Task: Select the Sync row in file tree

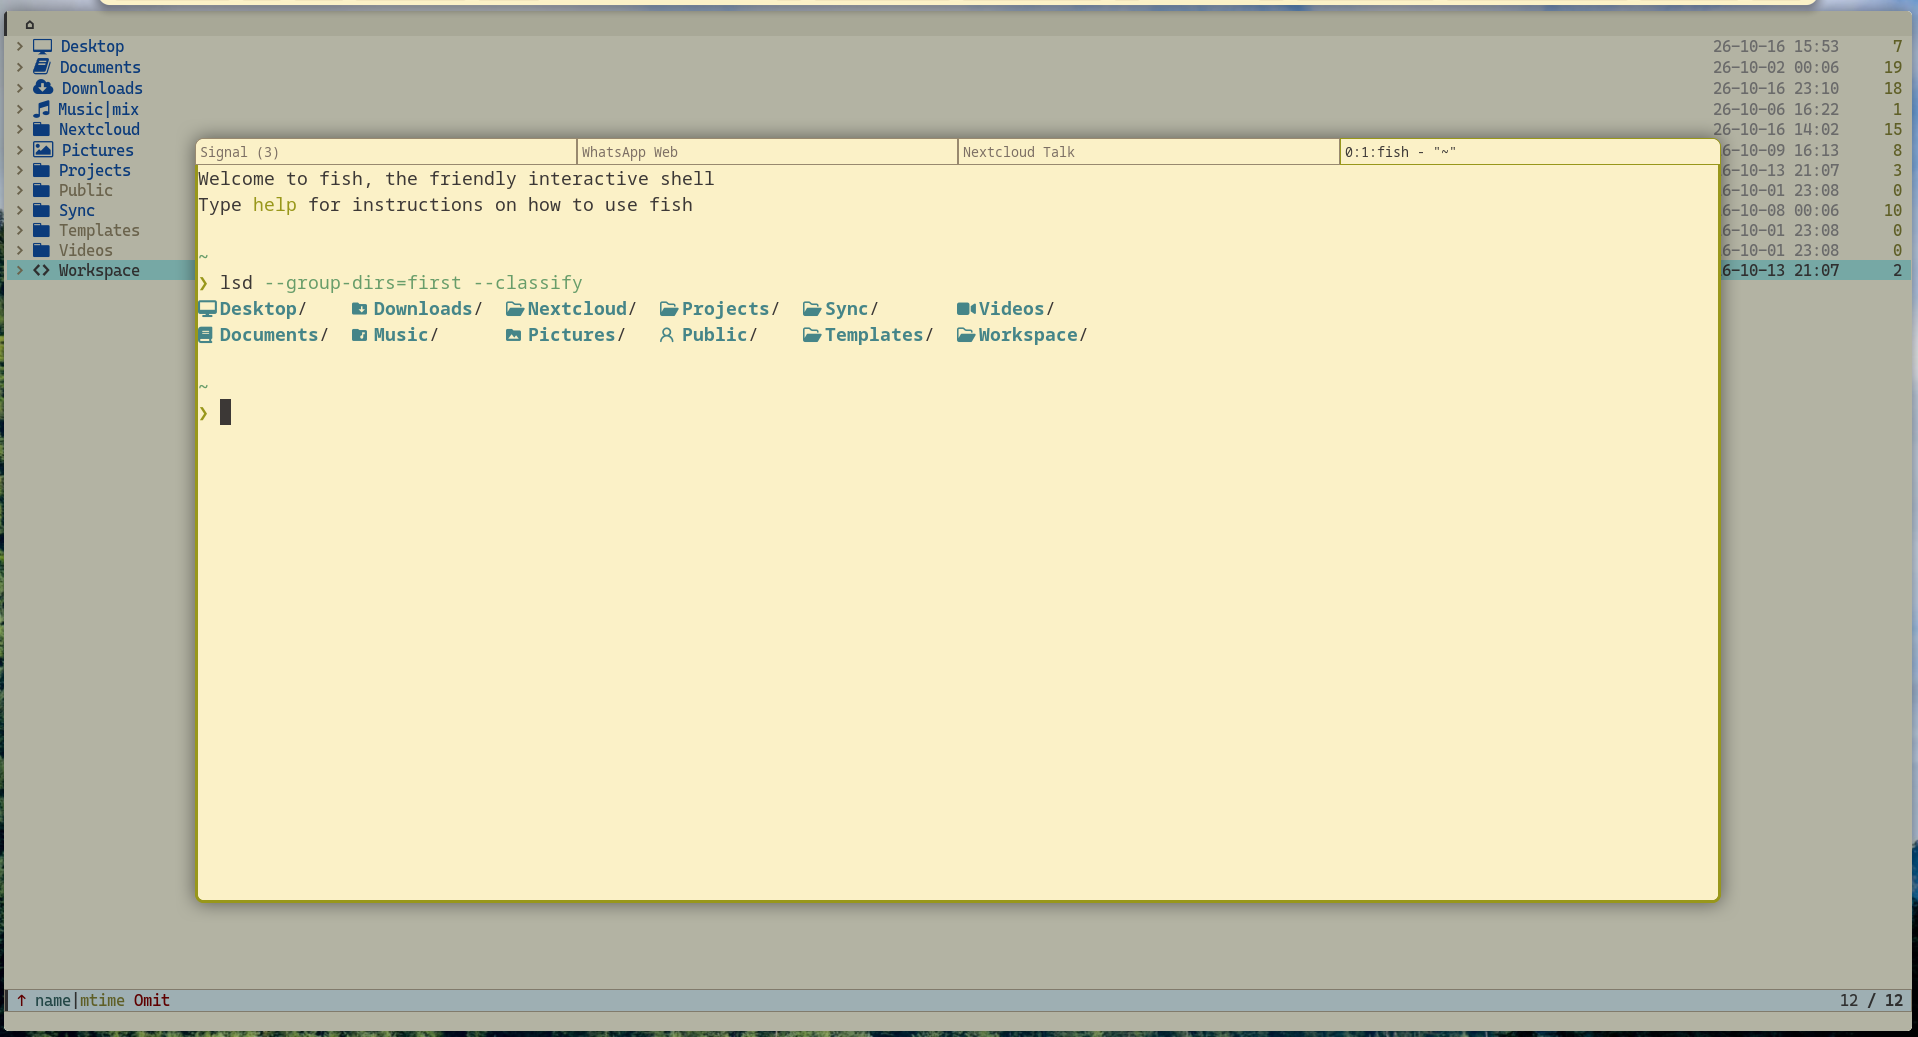Action: 100,210
